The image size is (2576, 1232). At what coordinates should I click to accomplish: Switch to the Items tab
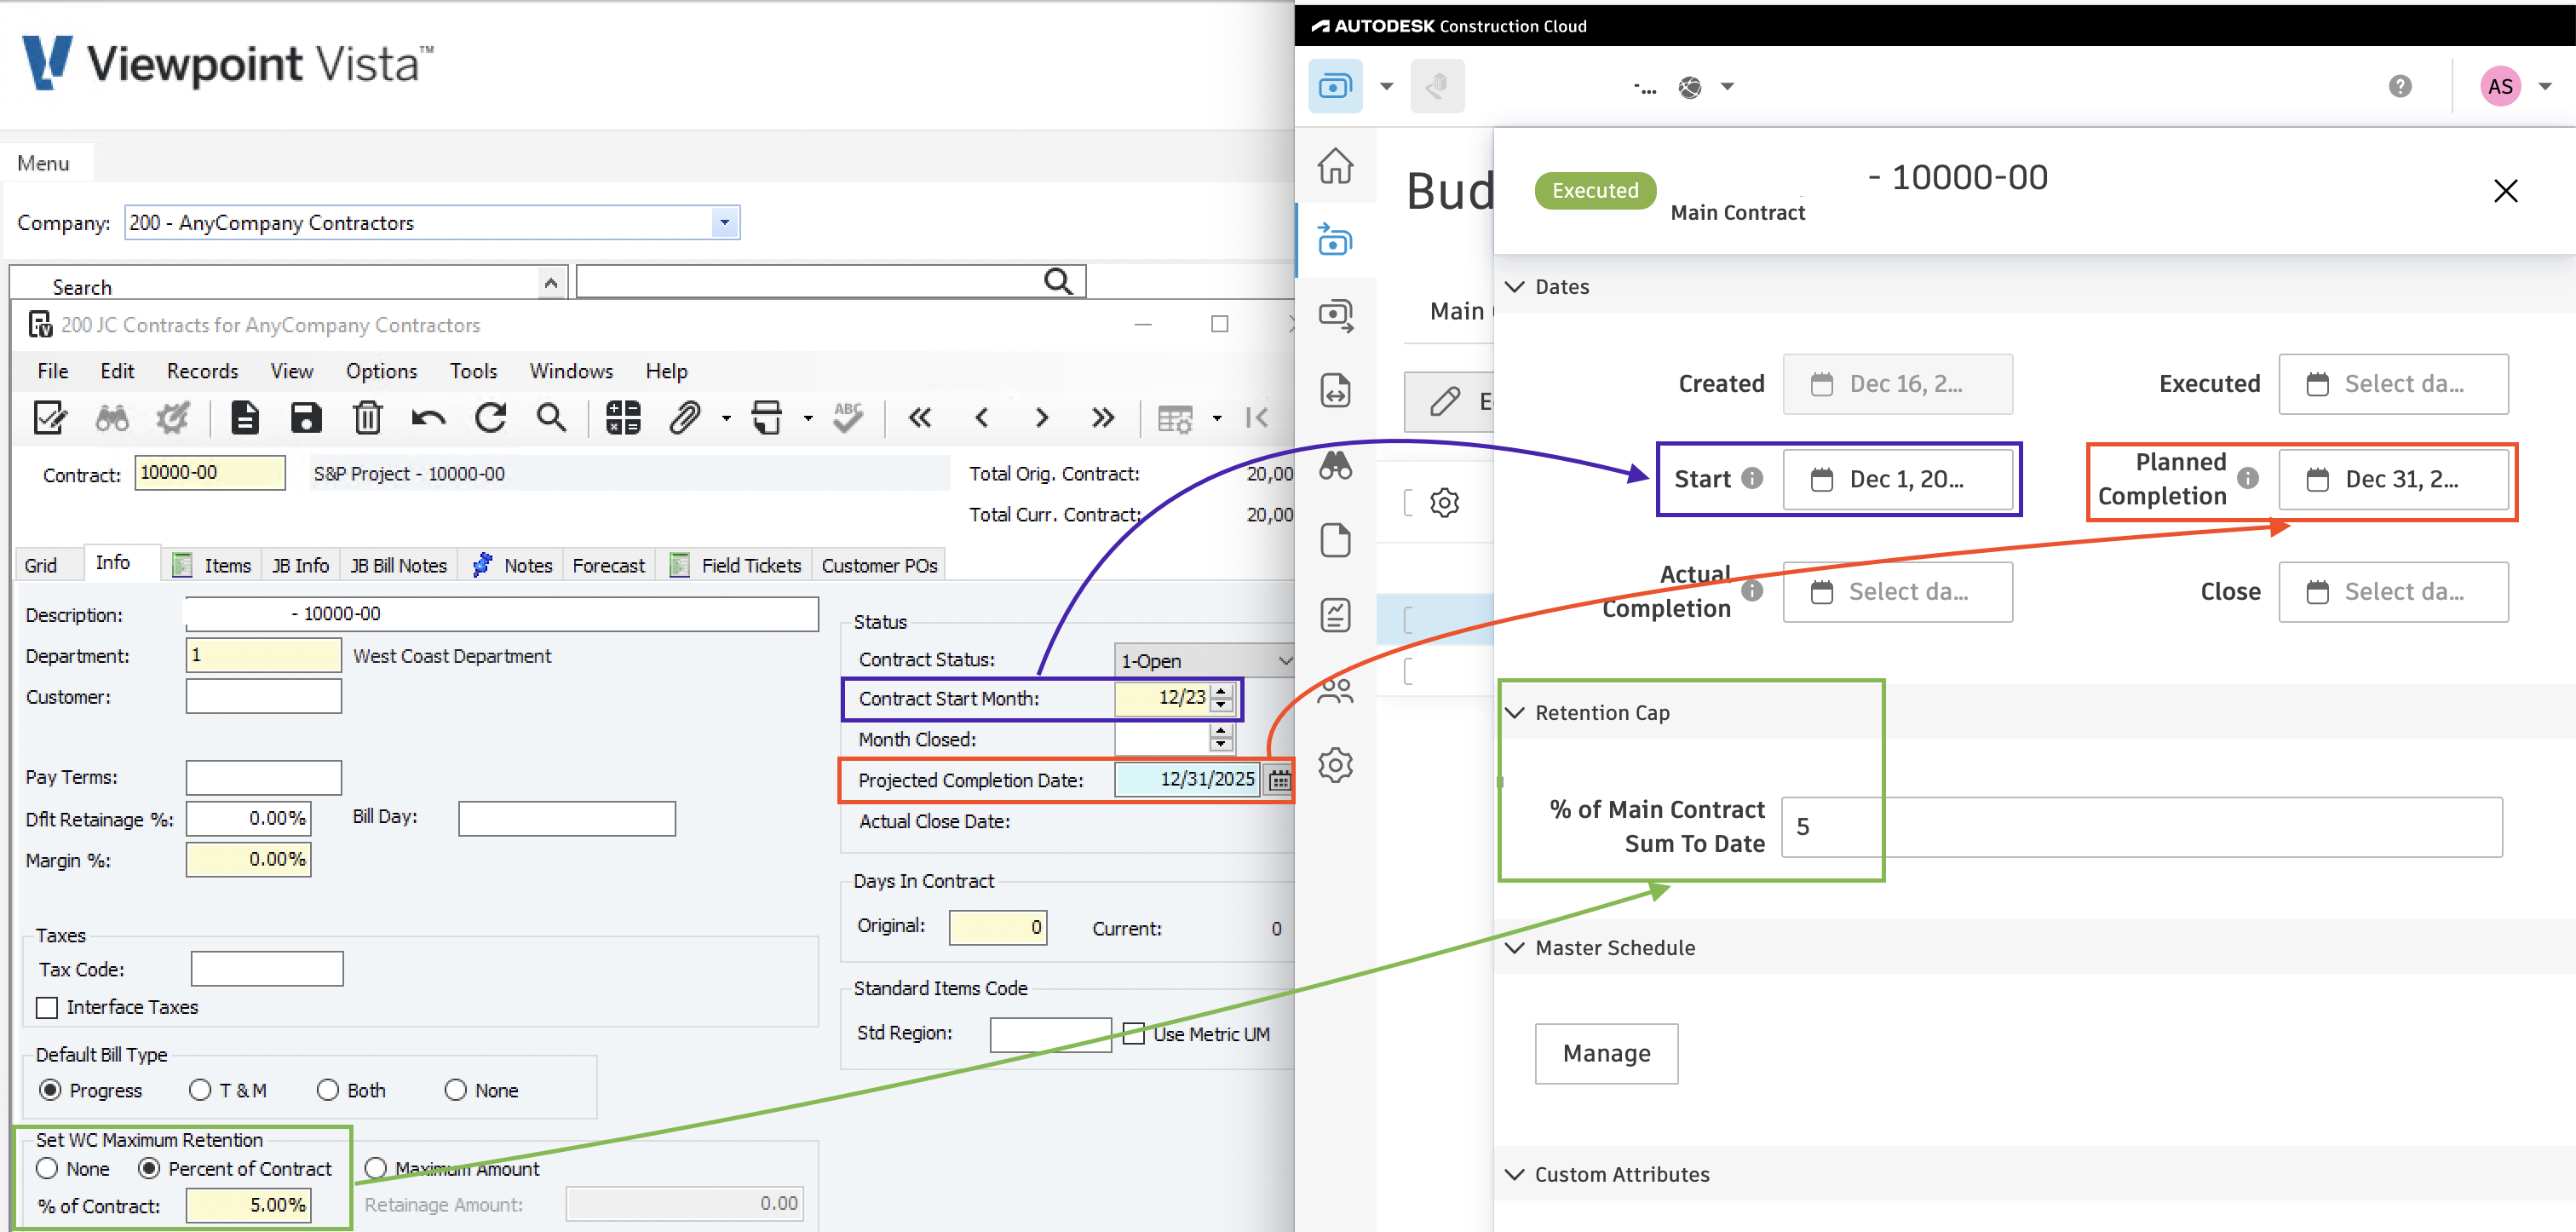pos(213,565)
